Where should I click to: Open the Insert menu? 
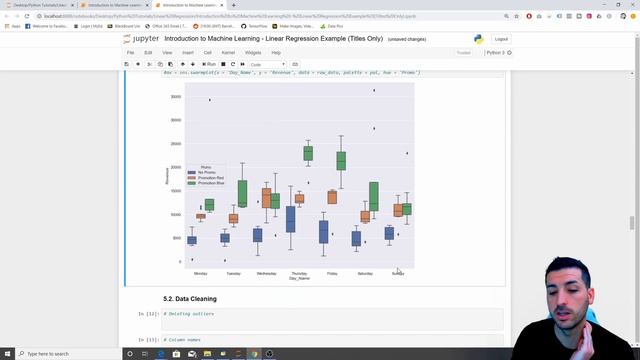point(188,53)
